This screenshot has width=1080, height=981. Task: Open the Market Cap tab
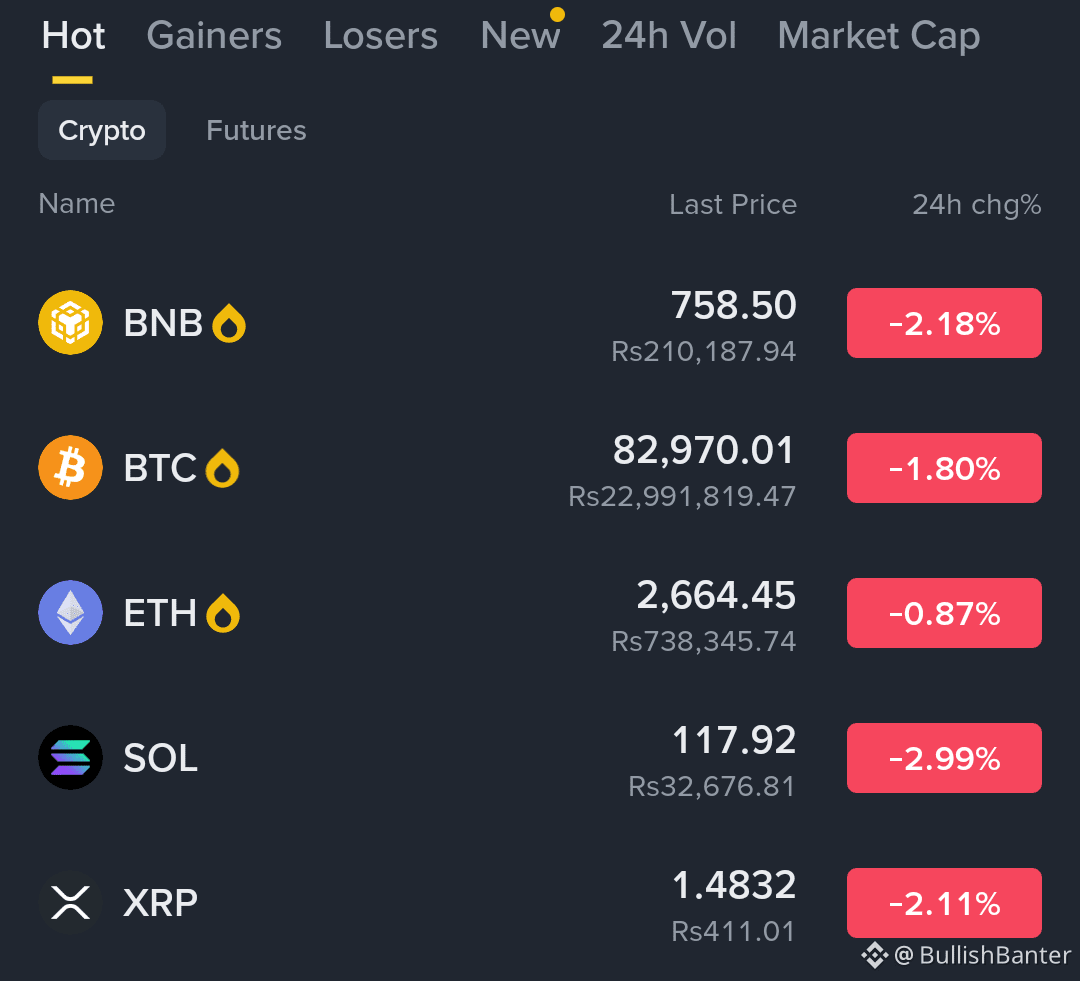[x=879, y=37]
